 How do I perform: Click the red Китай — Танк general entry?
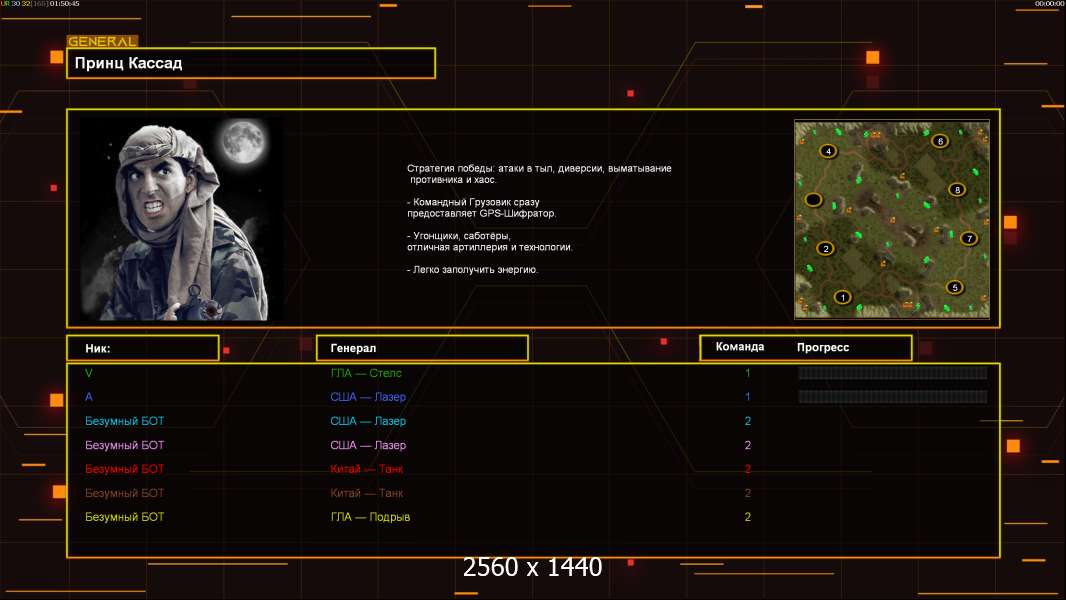[367, 469]
